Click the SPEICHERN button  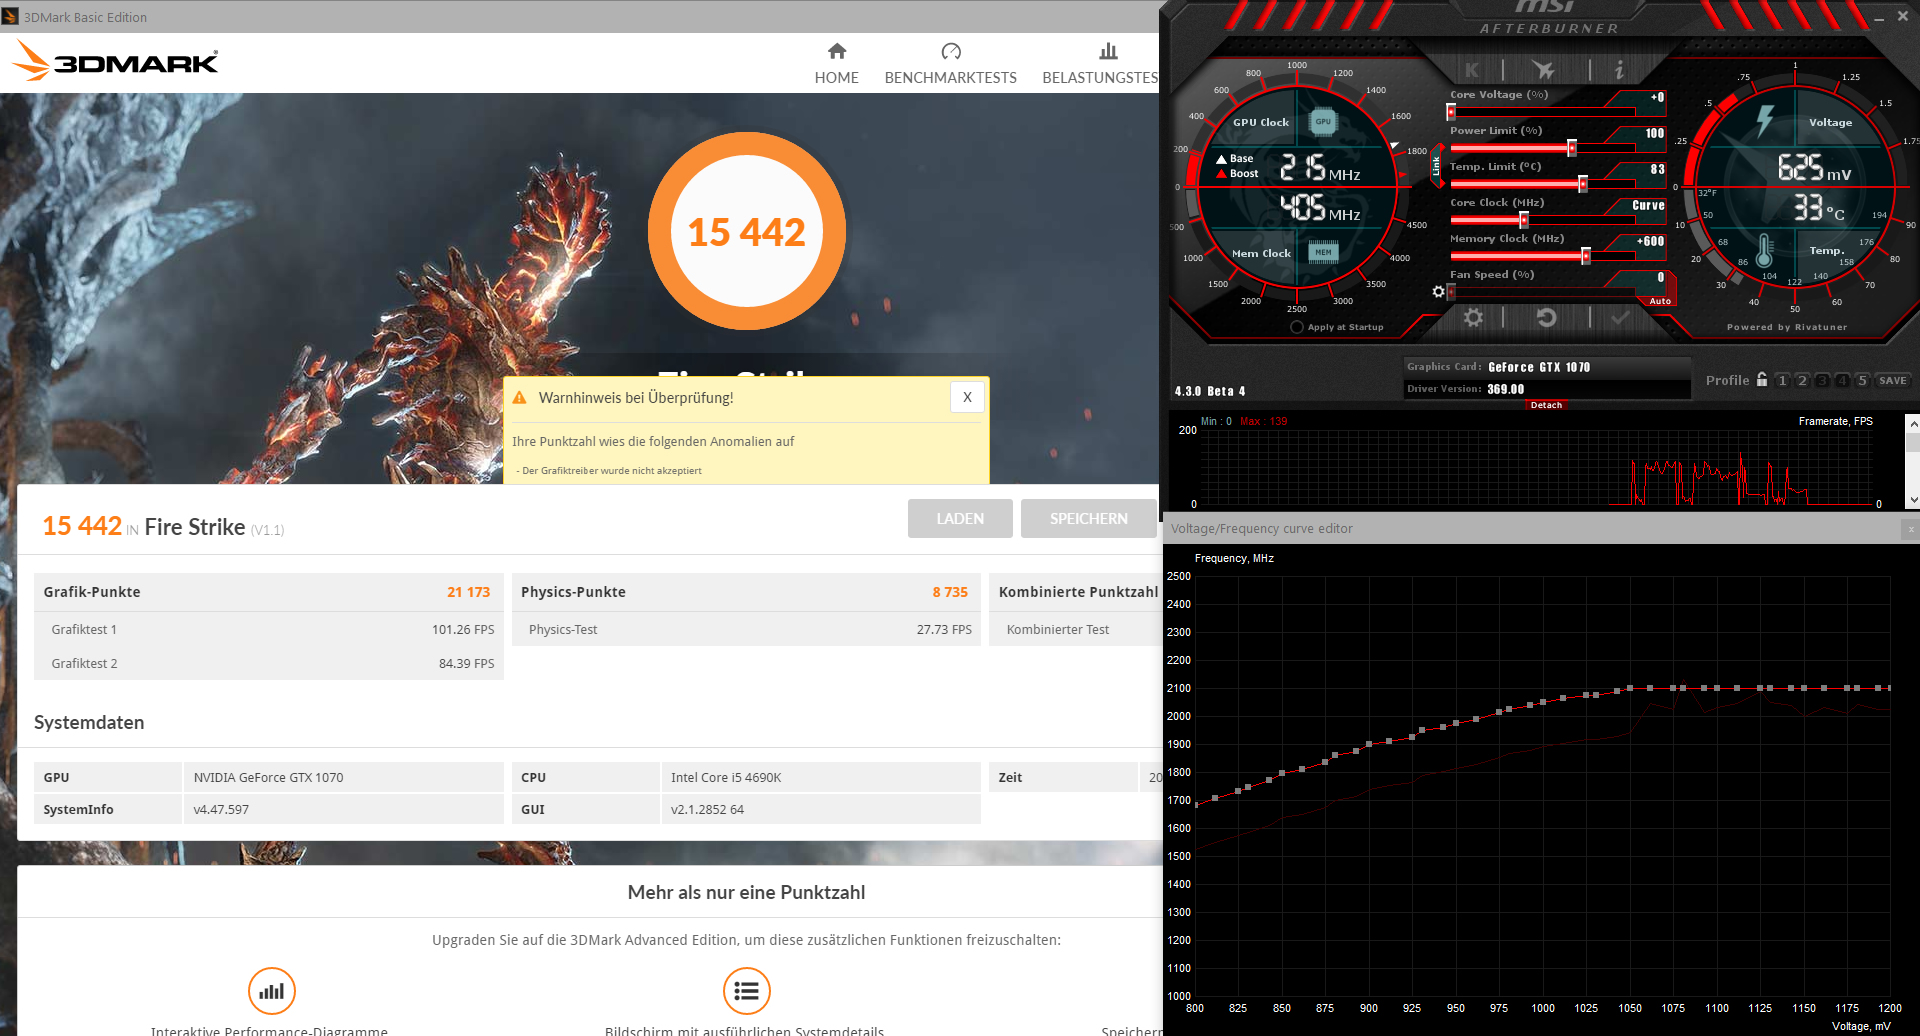click(x=1088, y=518)
